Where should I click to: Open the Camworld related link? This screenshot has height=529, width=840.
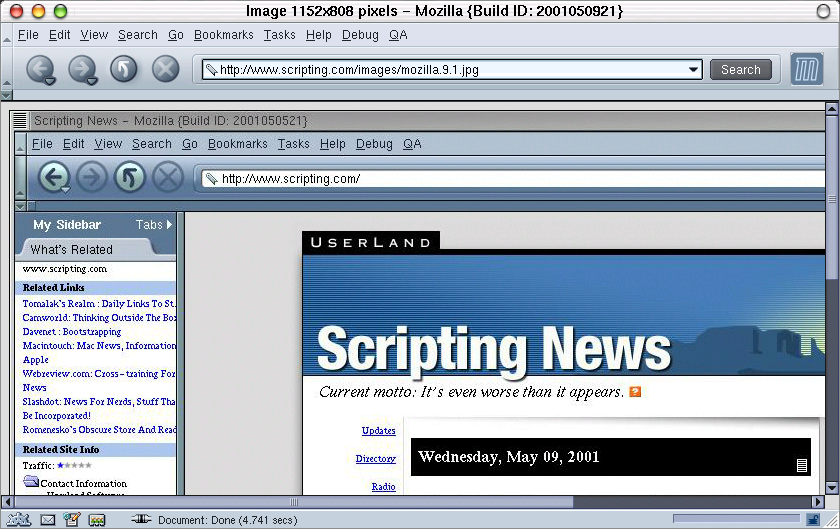pos(99,317)
